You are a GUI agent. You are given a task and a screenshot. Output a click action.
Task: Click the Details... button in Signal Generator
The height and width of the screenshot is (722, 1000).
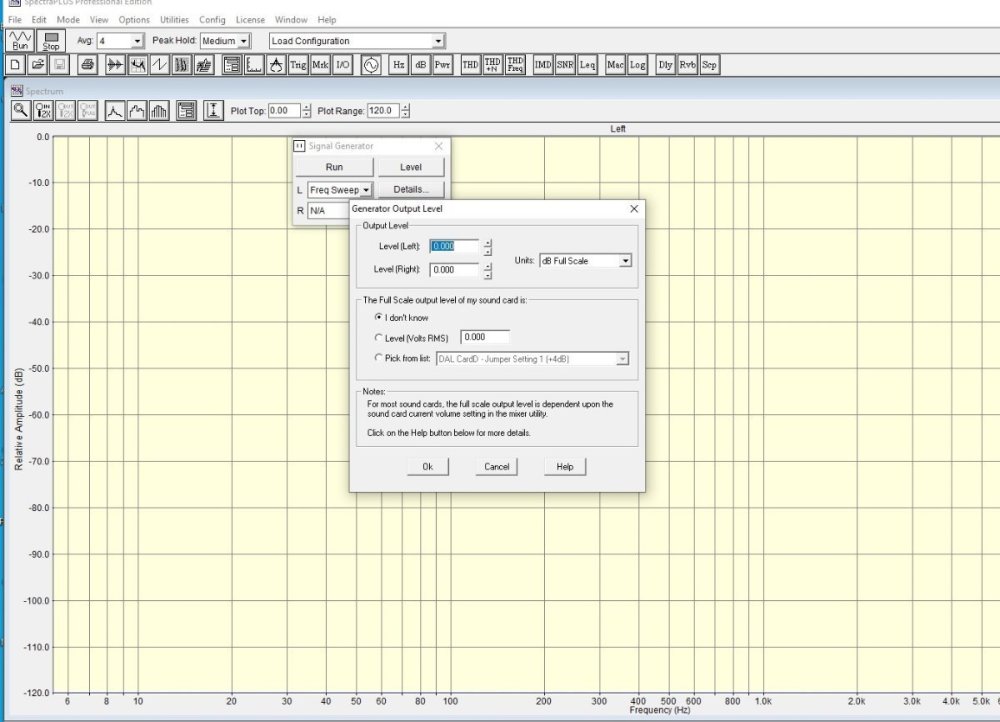tap(411, 189)
